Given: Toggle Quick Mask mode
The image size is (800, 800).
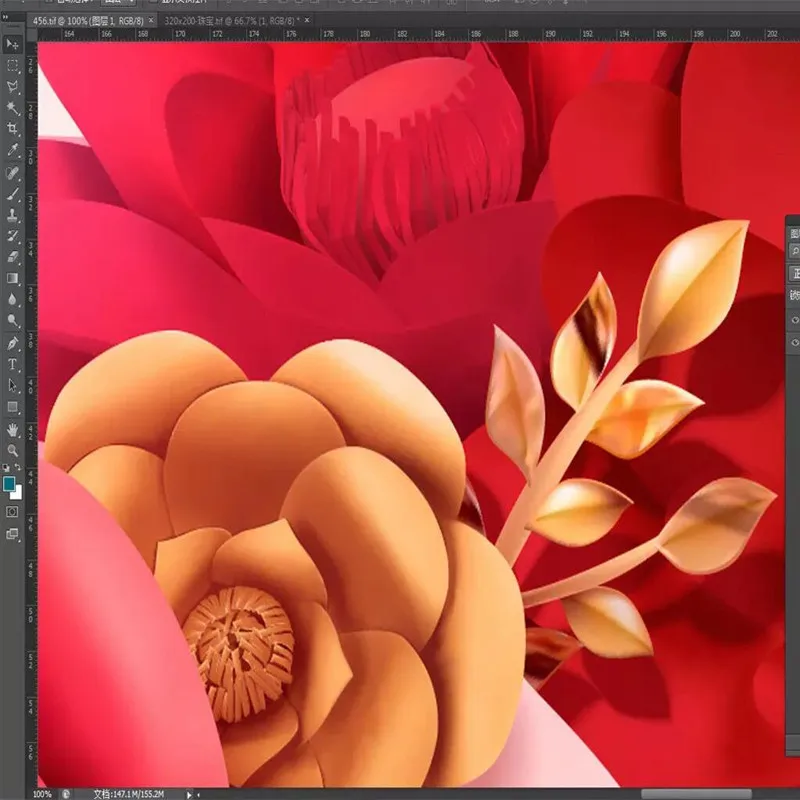Looking at the screenshot, I should pyautogui.click(x=13, y=511).
